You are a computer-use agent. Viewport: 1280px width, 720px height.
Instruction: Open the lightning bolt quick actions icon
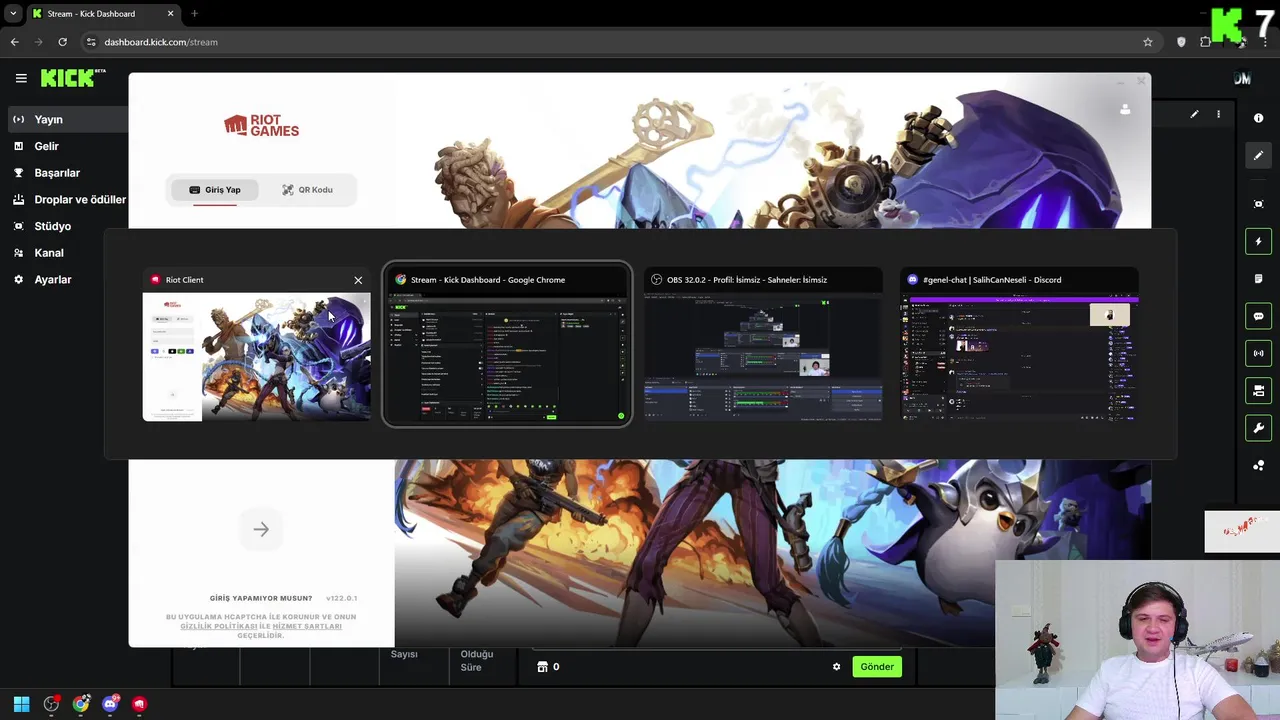click(x=1258, y=241)
